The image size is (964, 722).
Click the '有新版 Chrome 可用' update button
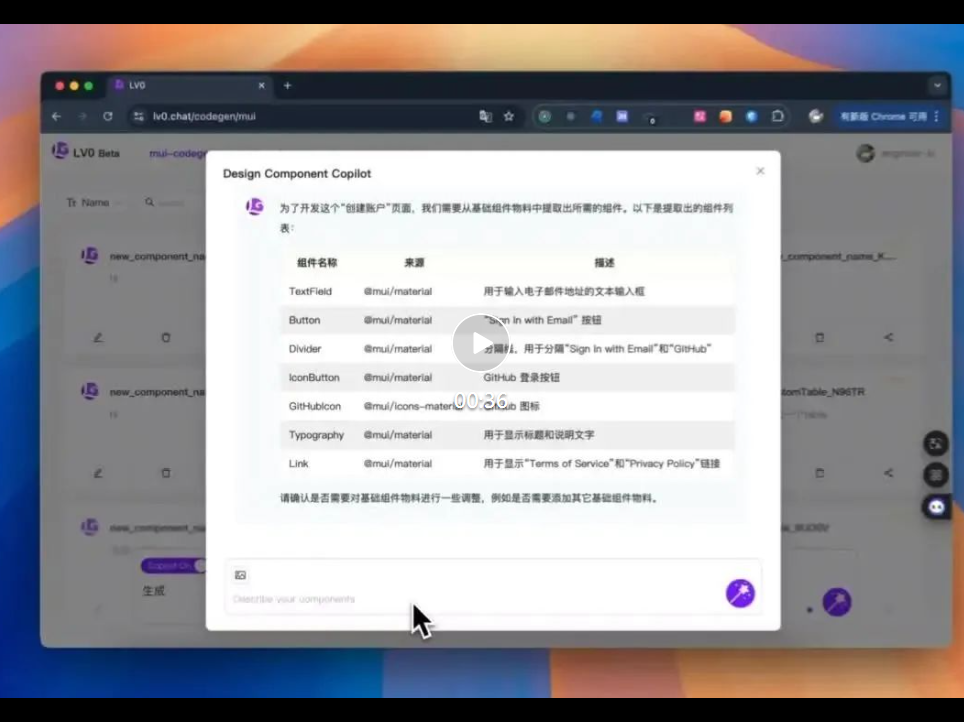tap(883, 116)
